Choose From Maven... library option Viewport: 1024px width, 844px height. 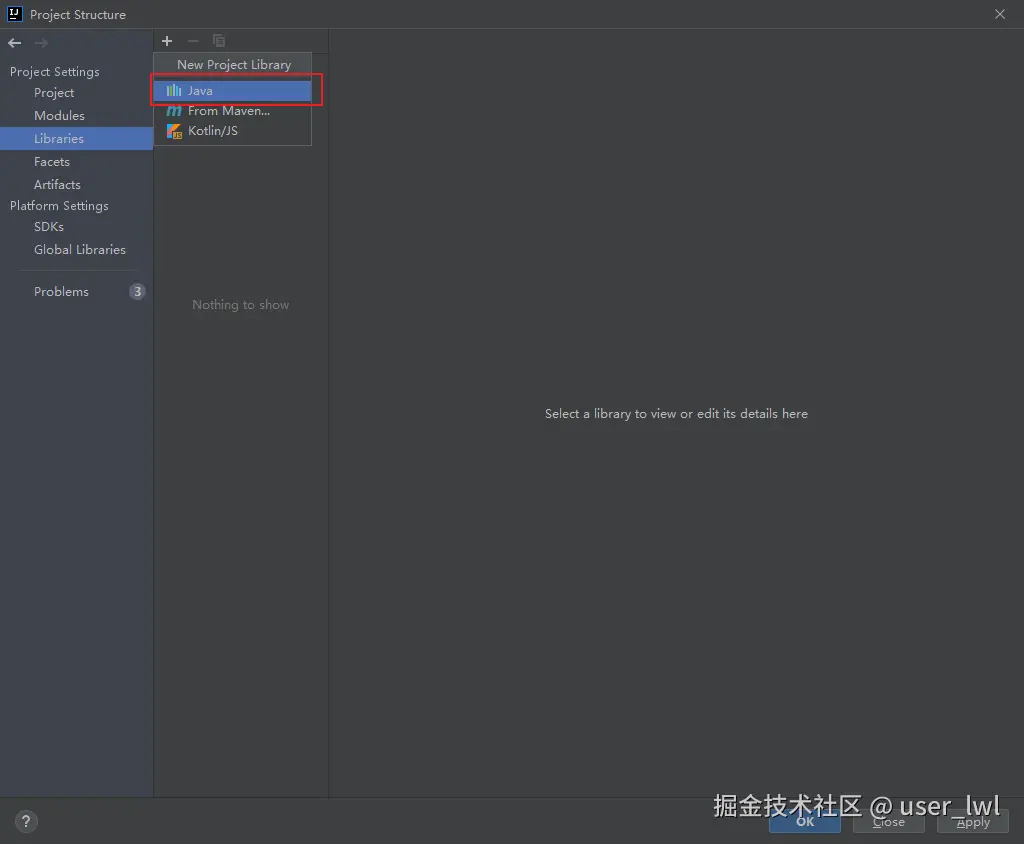(232, 111)
